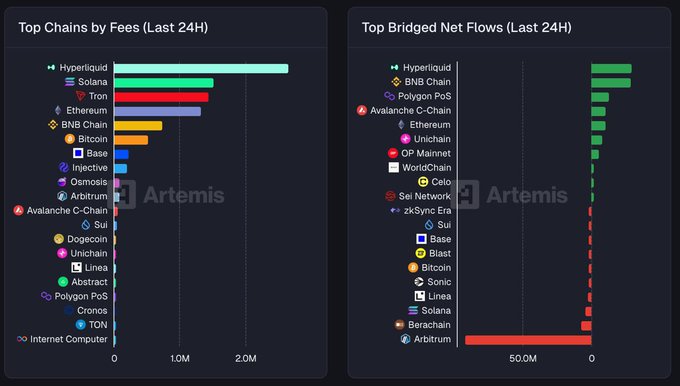Click the zkSync Era label
Screen dimensions: 680x386
(428, 210)
